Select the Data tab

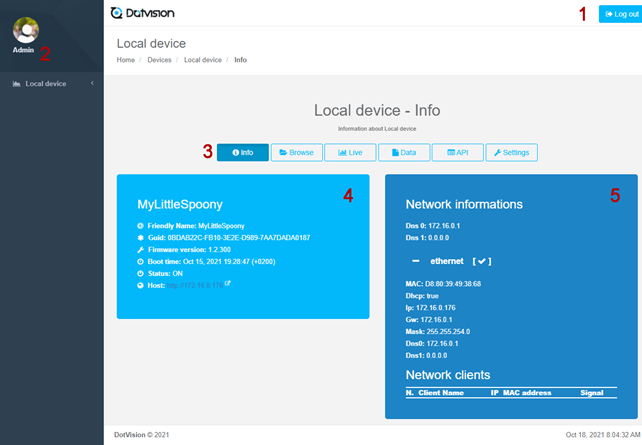pos(404,153)
